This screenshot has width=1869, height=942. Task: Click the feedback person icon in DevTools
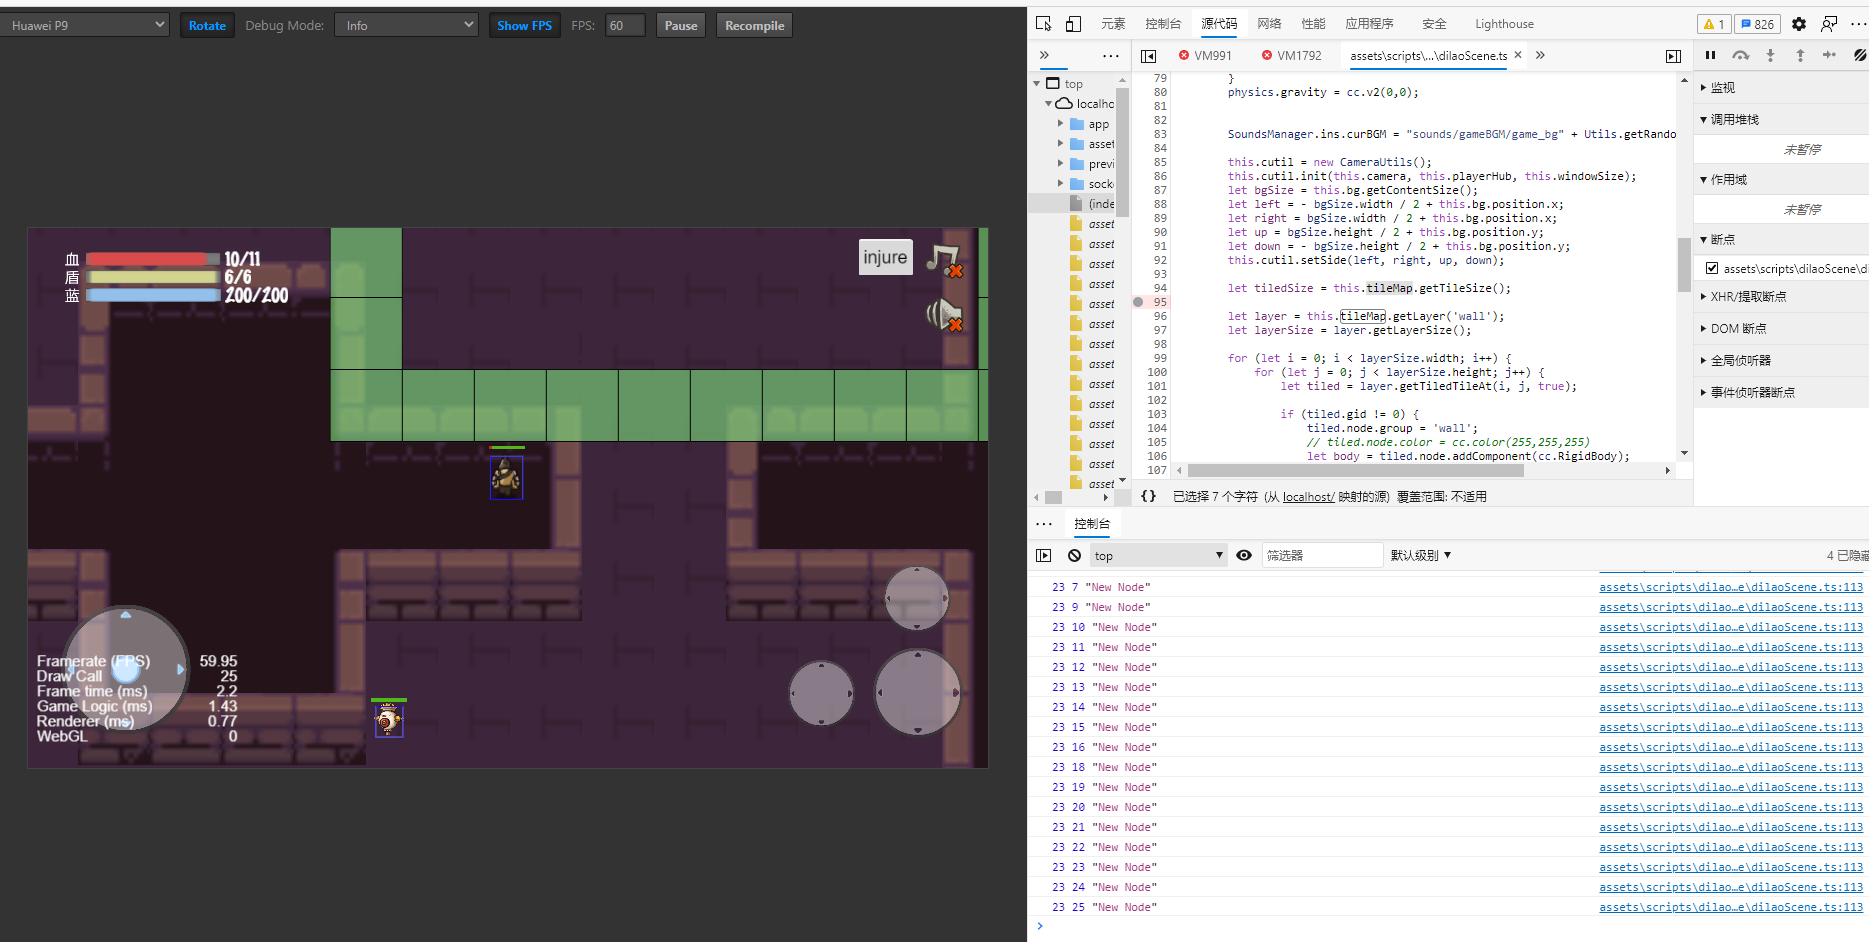click(1829, 24)
